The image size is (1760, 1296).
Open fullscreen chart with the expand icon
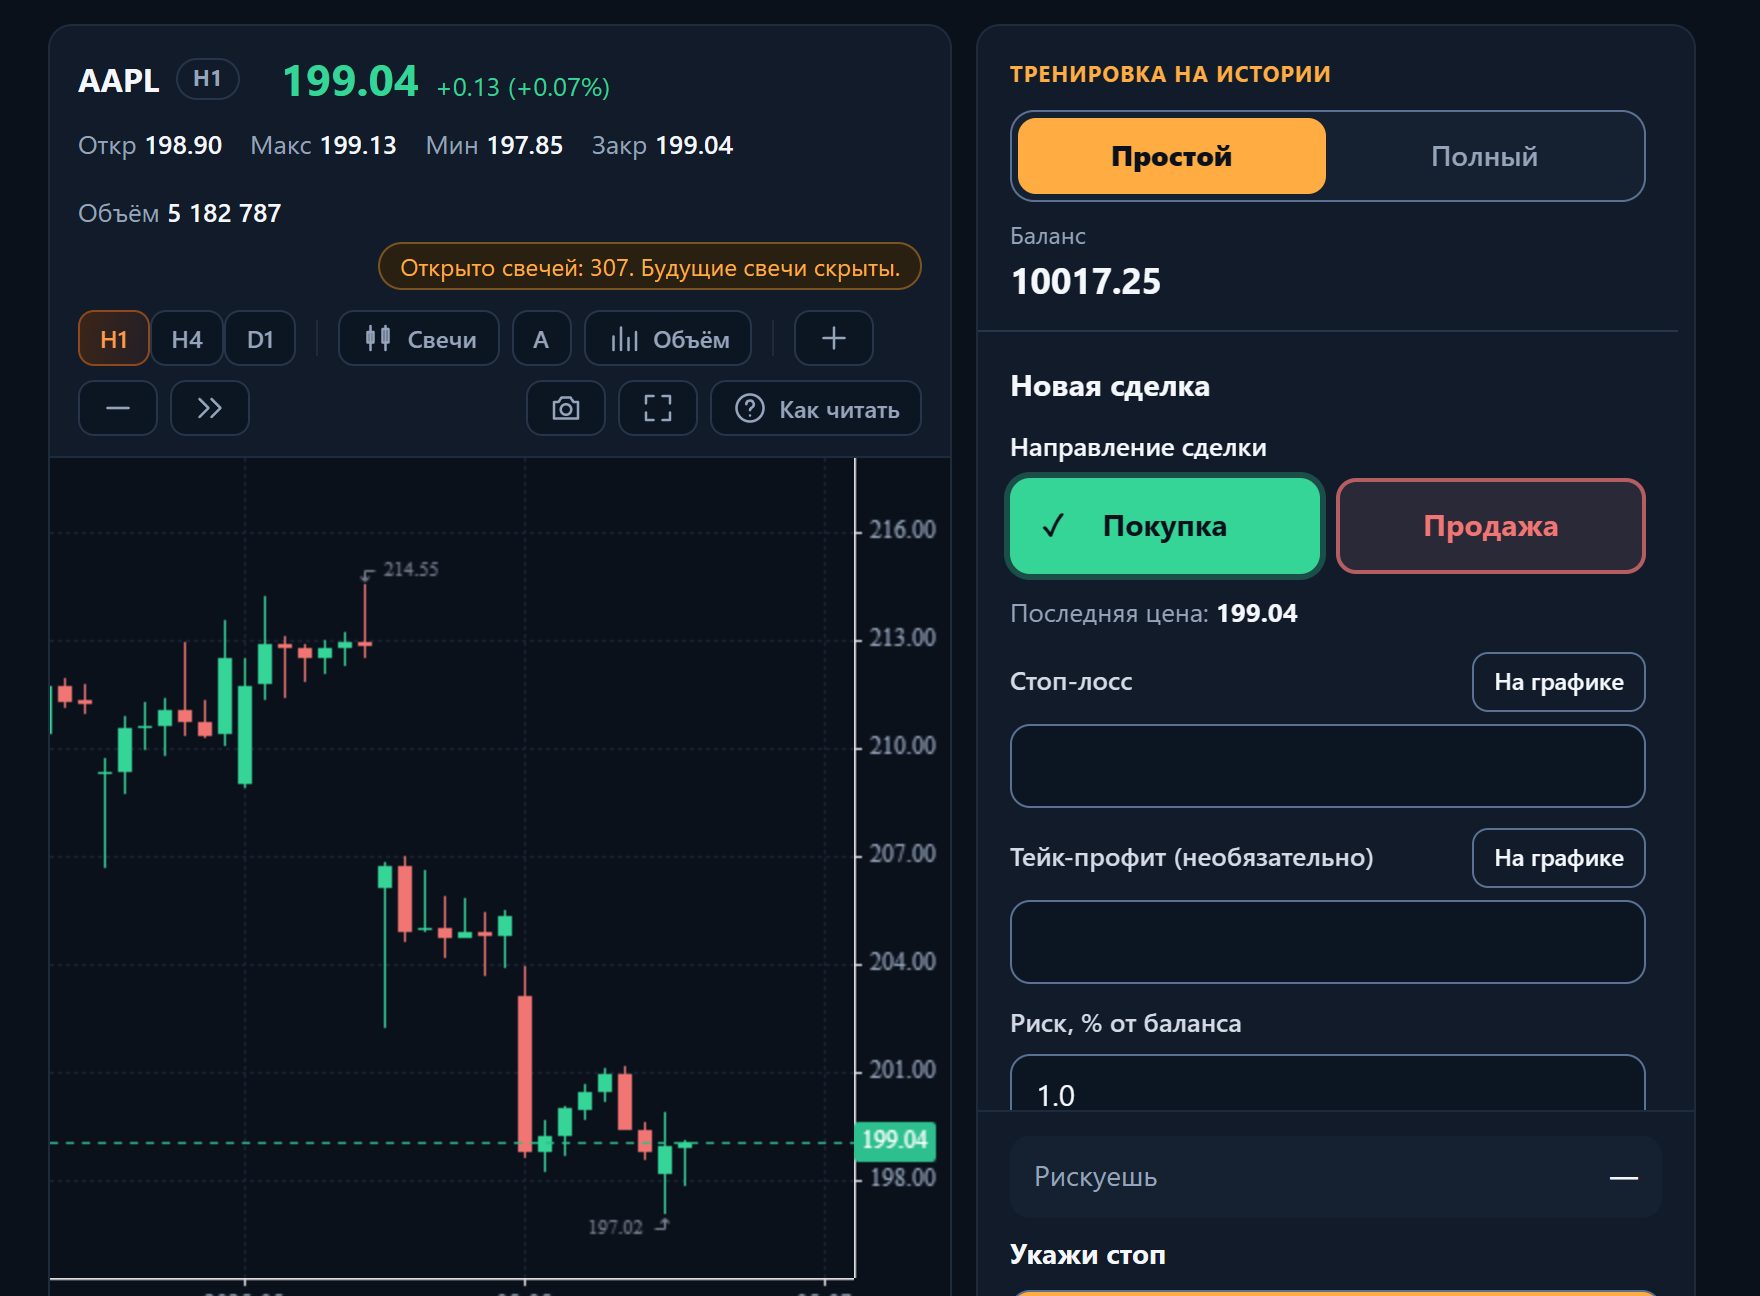[658, 408]
